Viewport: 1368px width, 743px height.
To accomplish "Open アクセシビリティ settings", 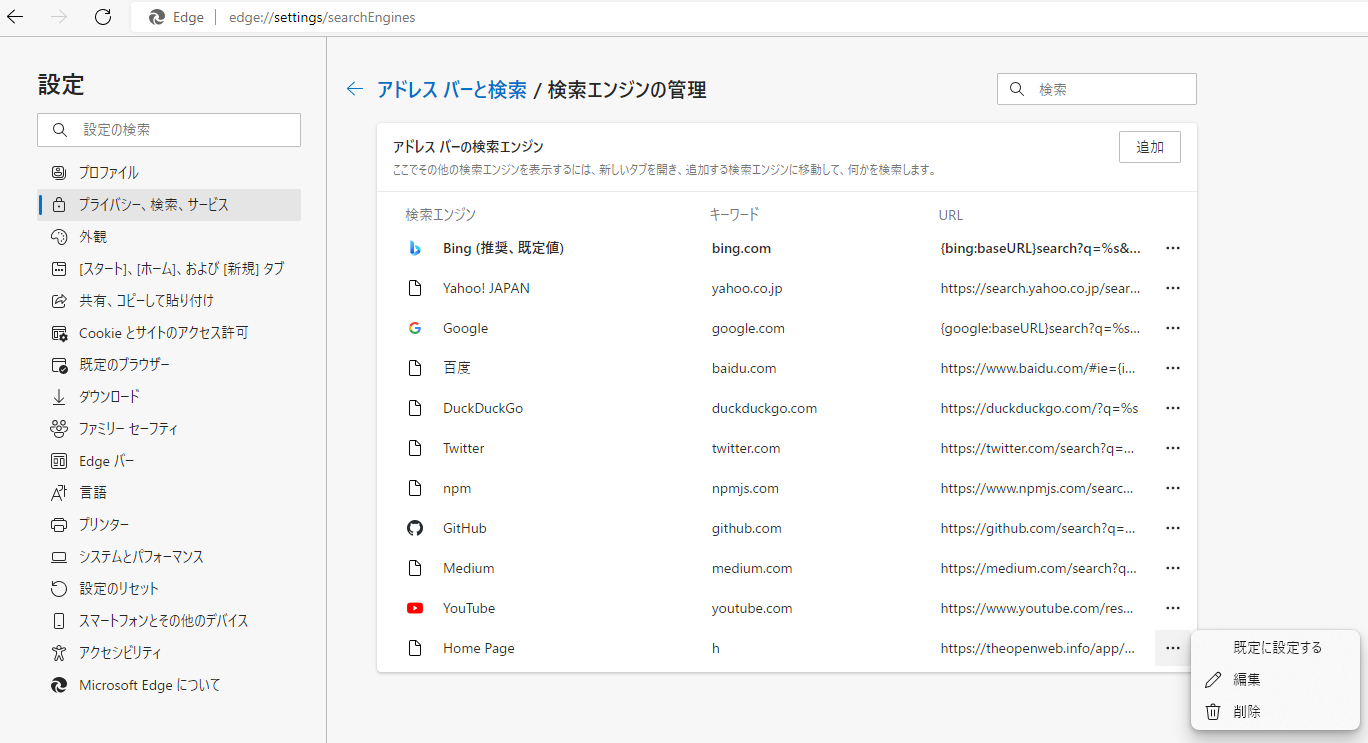I will point(169,653).
